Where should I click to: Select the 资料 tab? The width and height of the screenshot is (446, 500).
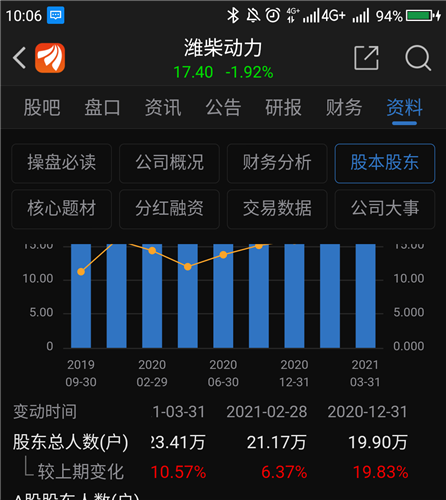pos(404,107)
